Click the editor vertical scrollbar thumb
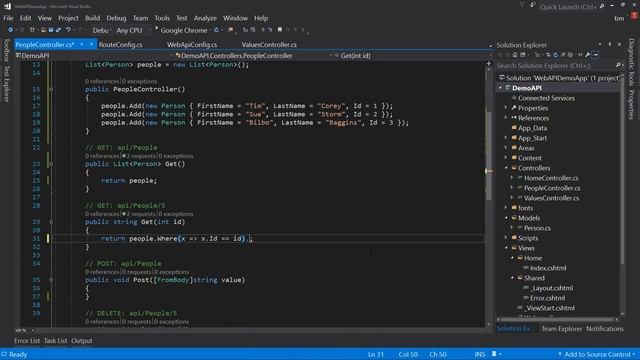 pos(489,155)
